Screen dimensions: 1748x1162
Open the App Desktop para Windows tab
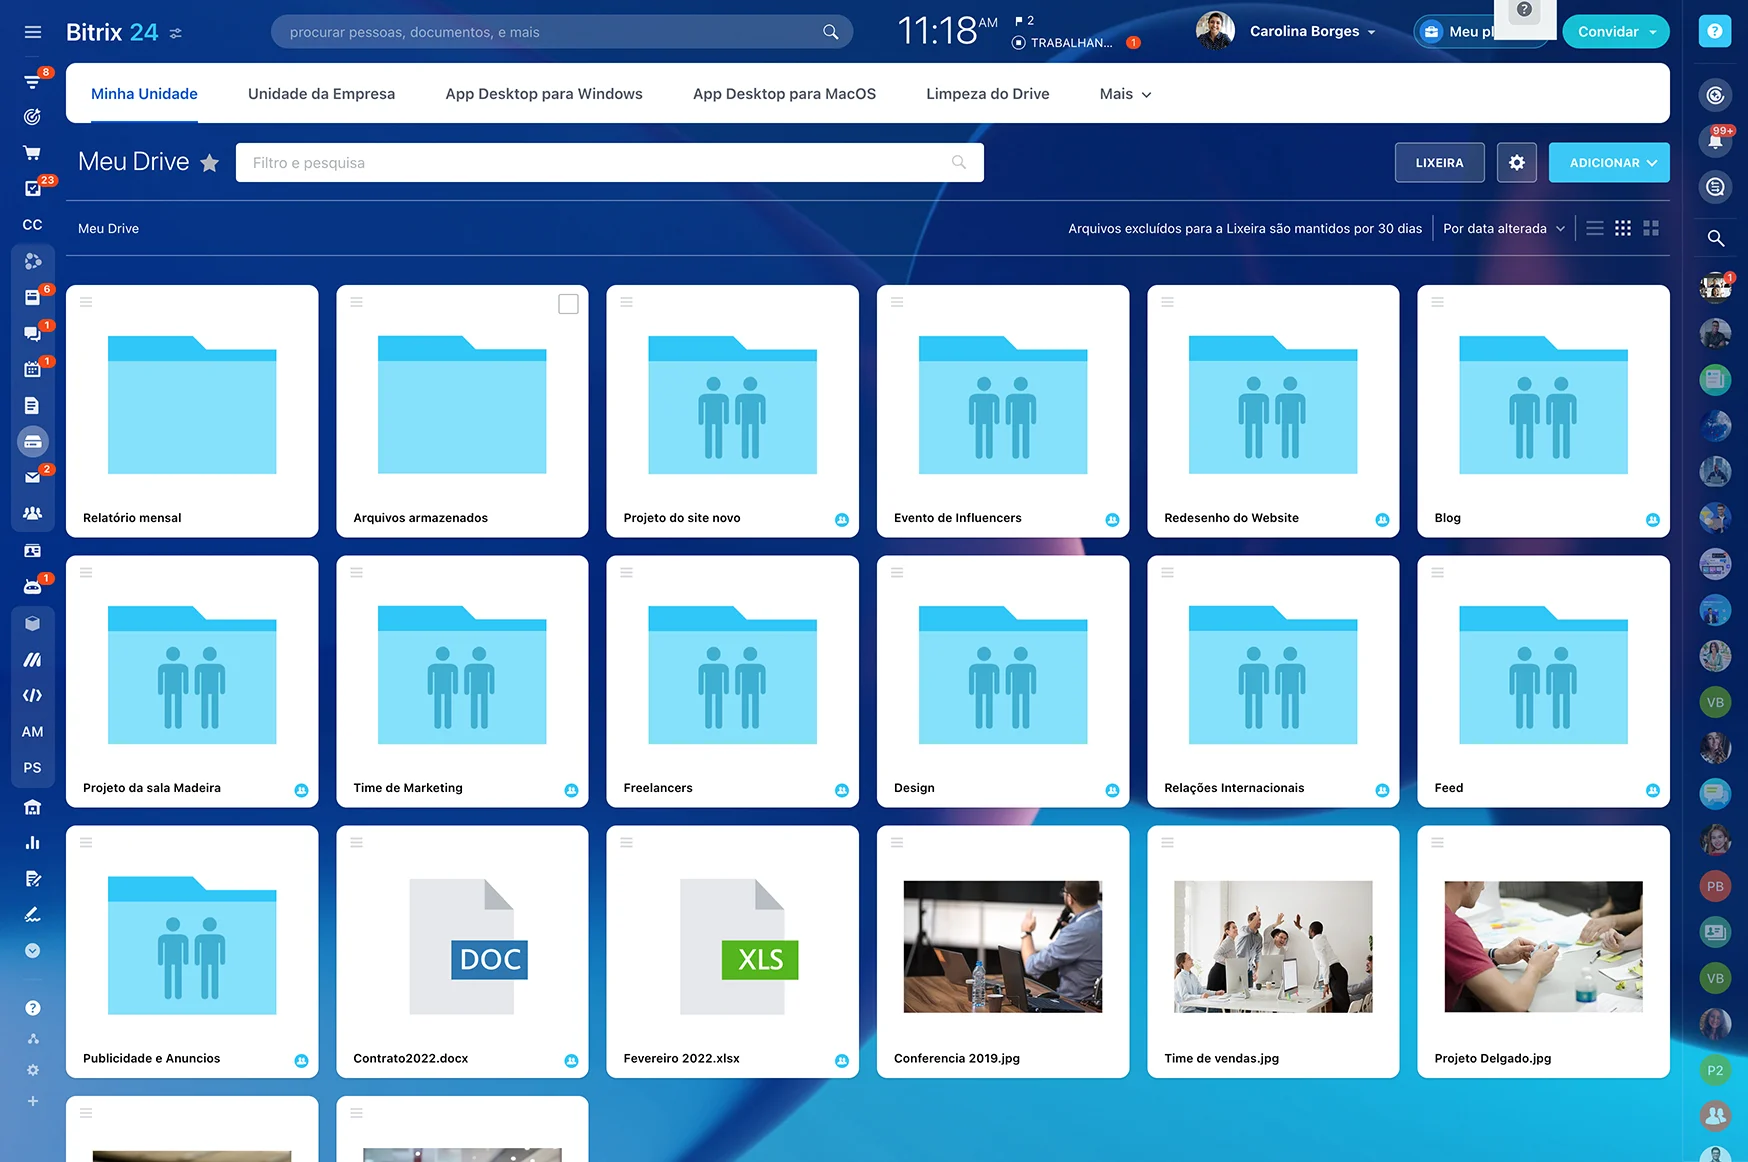click(x=543, y=93)
